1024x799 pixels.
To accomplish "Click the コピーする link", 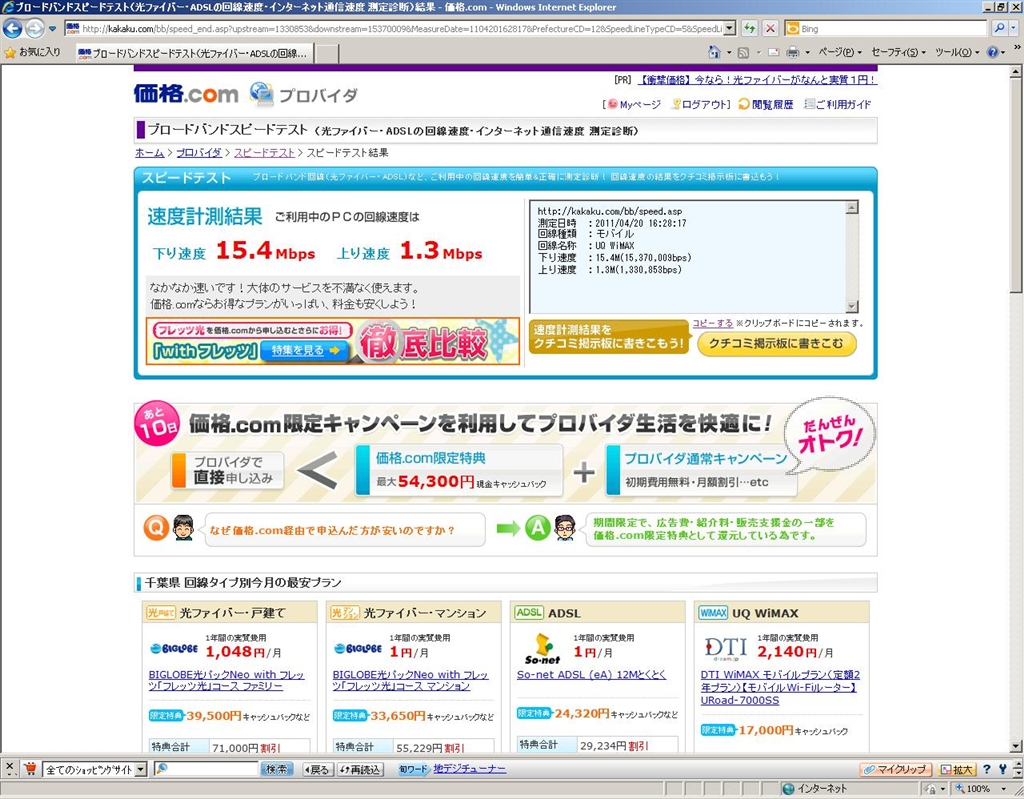I will [712, 323].
